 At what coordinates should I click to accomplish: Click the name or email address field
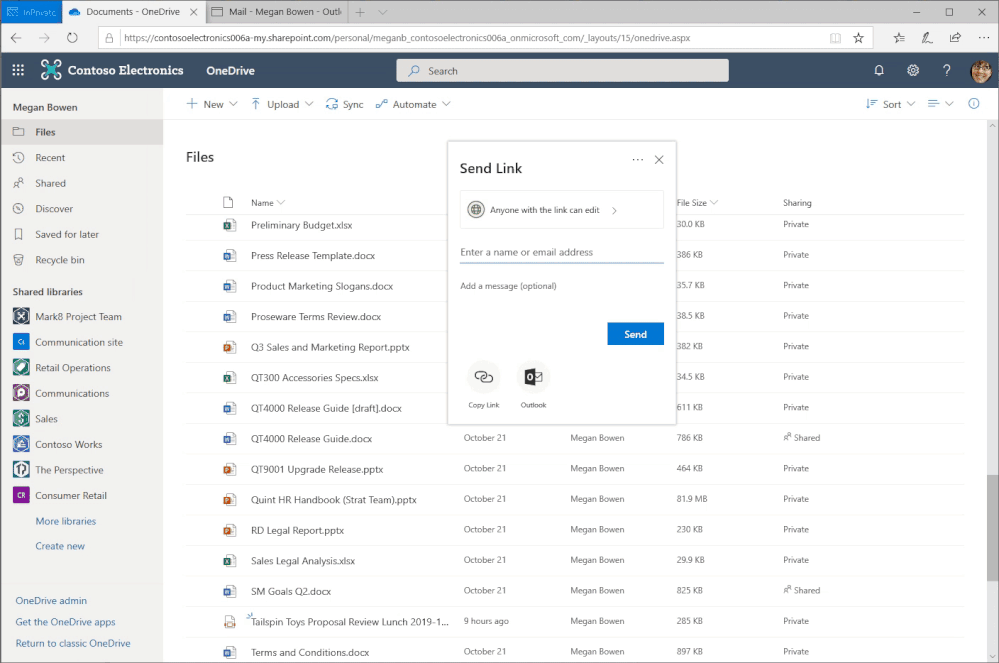561,252
